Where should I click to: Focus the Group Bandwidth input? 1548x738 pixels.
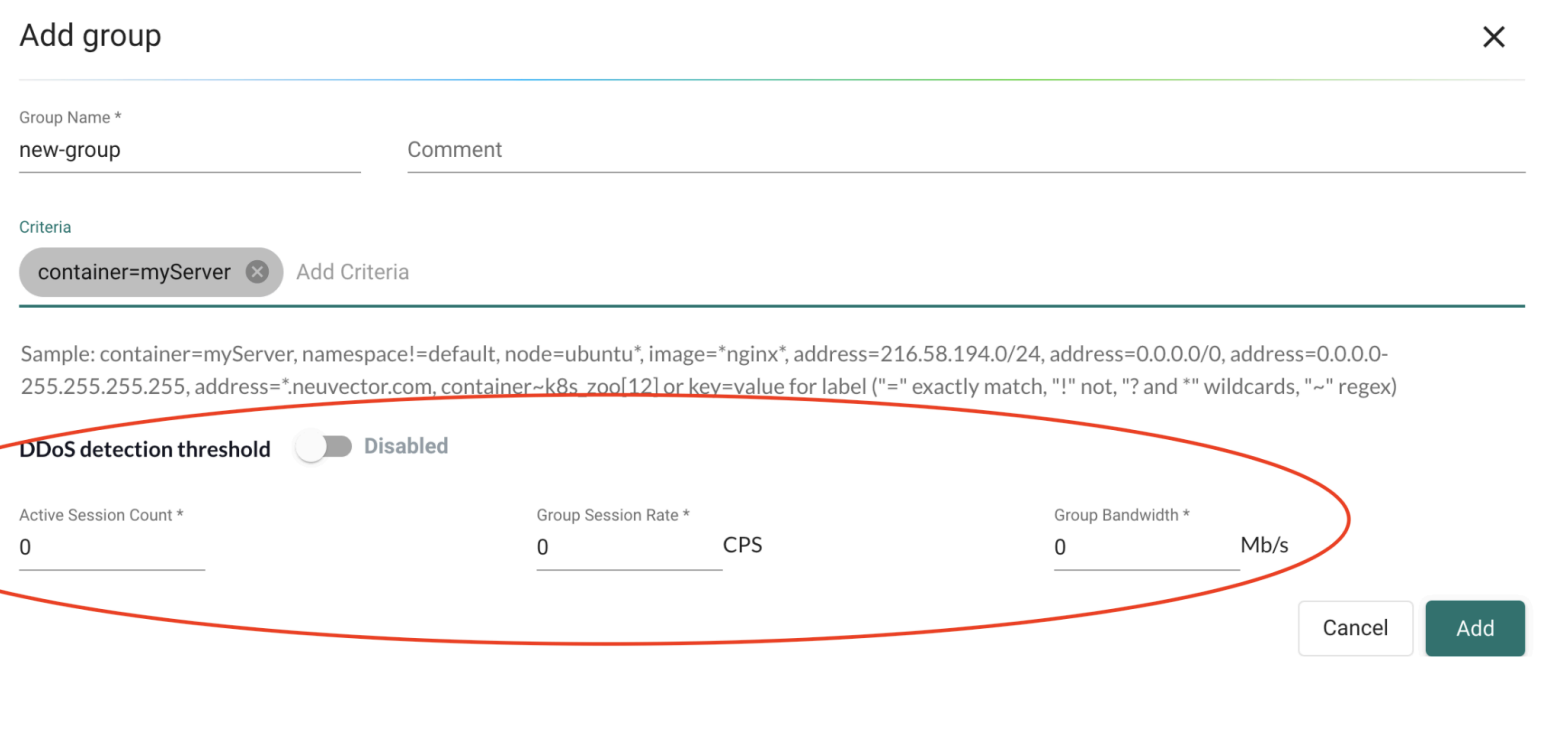click(1146, 547)
